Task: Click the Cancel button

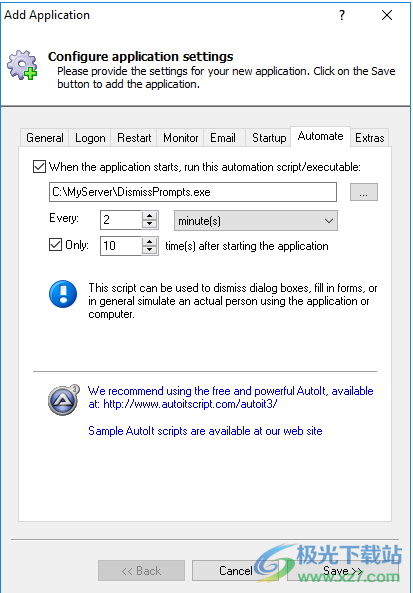Action: (235, 570)
